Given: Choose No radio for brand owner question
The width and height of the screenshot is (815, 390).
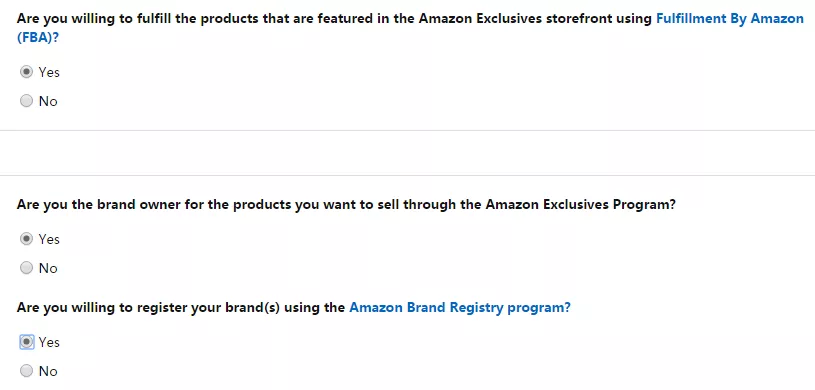Looking at the screenshot, I should (x=27, y=268).
